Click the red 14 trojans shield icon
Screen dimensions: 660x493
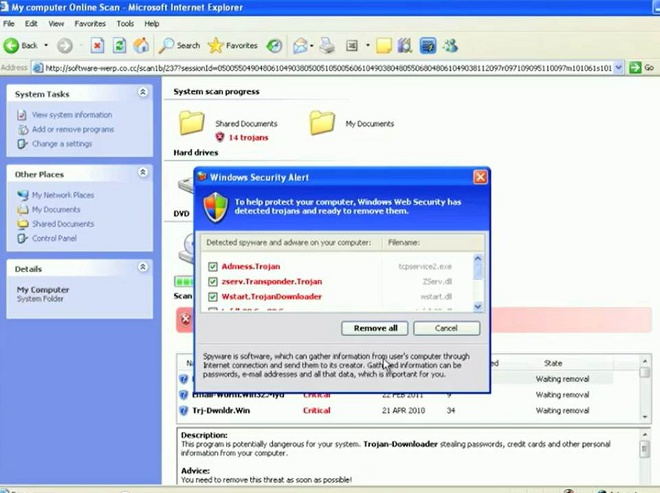220,137
